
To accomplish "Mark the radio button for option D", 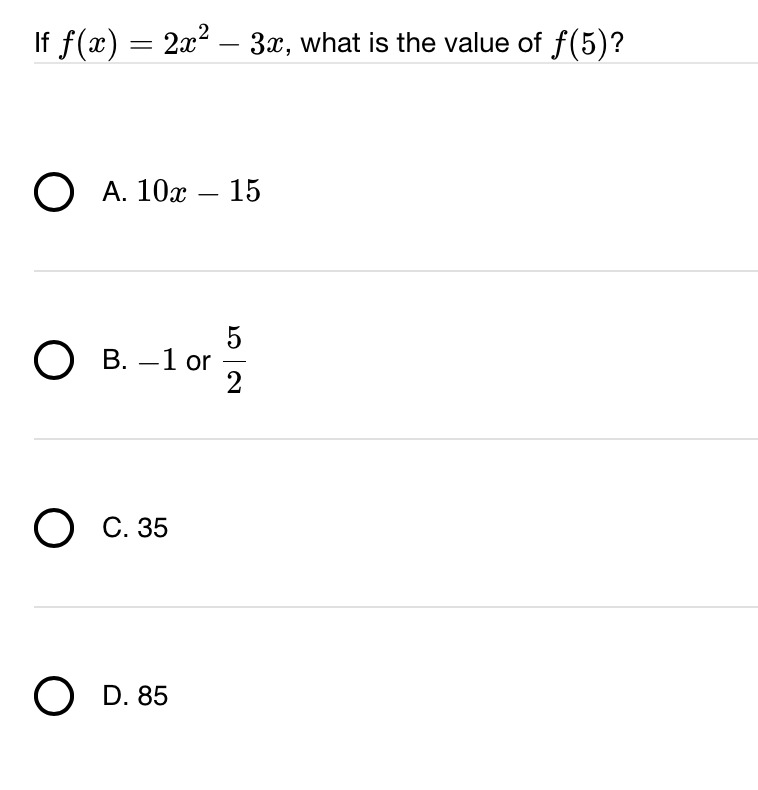I will coord(54,696).
